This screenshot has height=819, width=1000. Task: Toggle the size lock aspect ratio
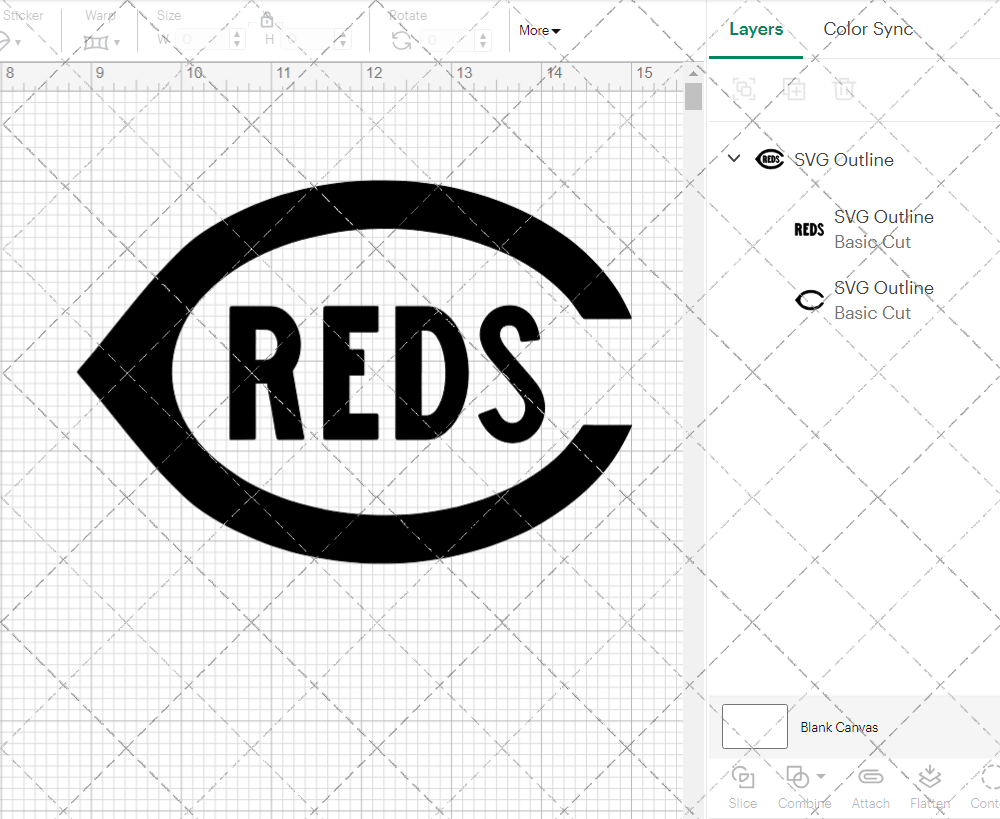pyautogui.click(x=267, y=19)
